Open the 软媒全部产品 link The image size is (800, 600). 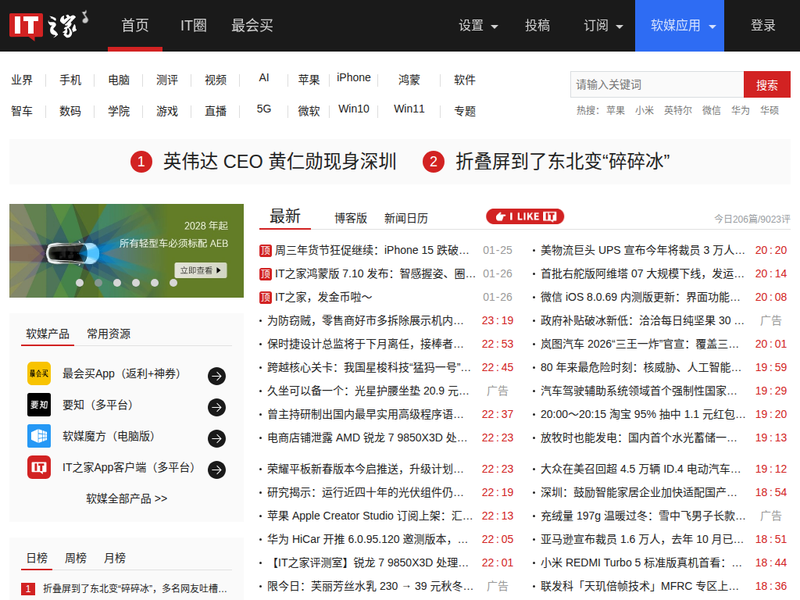point(126,498)
